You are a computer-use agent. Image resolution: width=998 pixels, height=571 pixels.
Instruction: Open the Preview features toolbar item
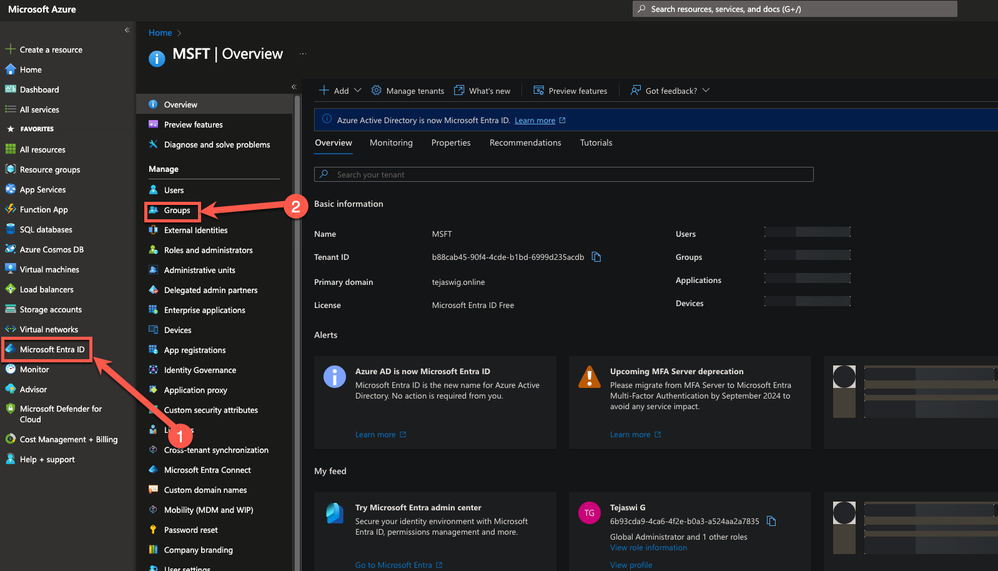tap(570, 90)
